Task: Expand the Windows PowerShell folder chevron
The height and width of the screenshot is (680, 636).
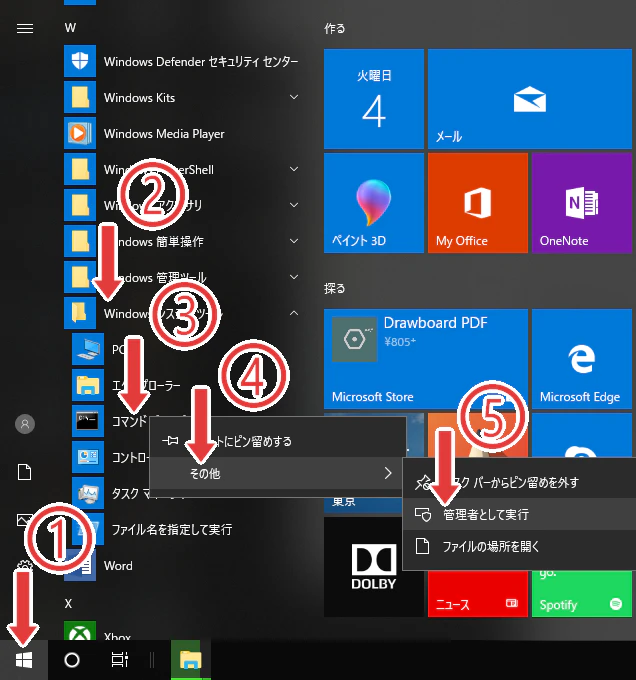Action: coord(294,169)
